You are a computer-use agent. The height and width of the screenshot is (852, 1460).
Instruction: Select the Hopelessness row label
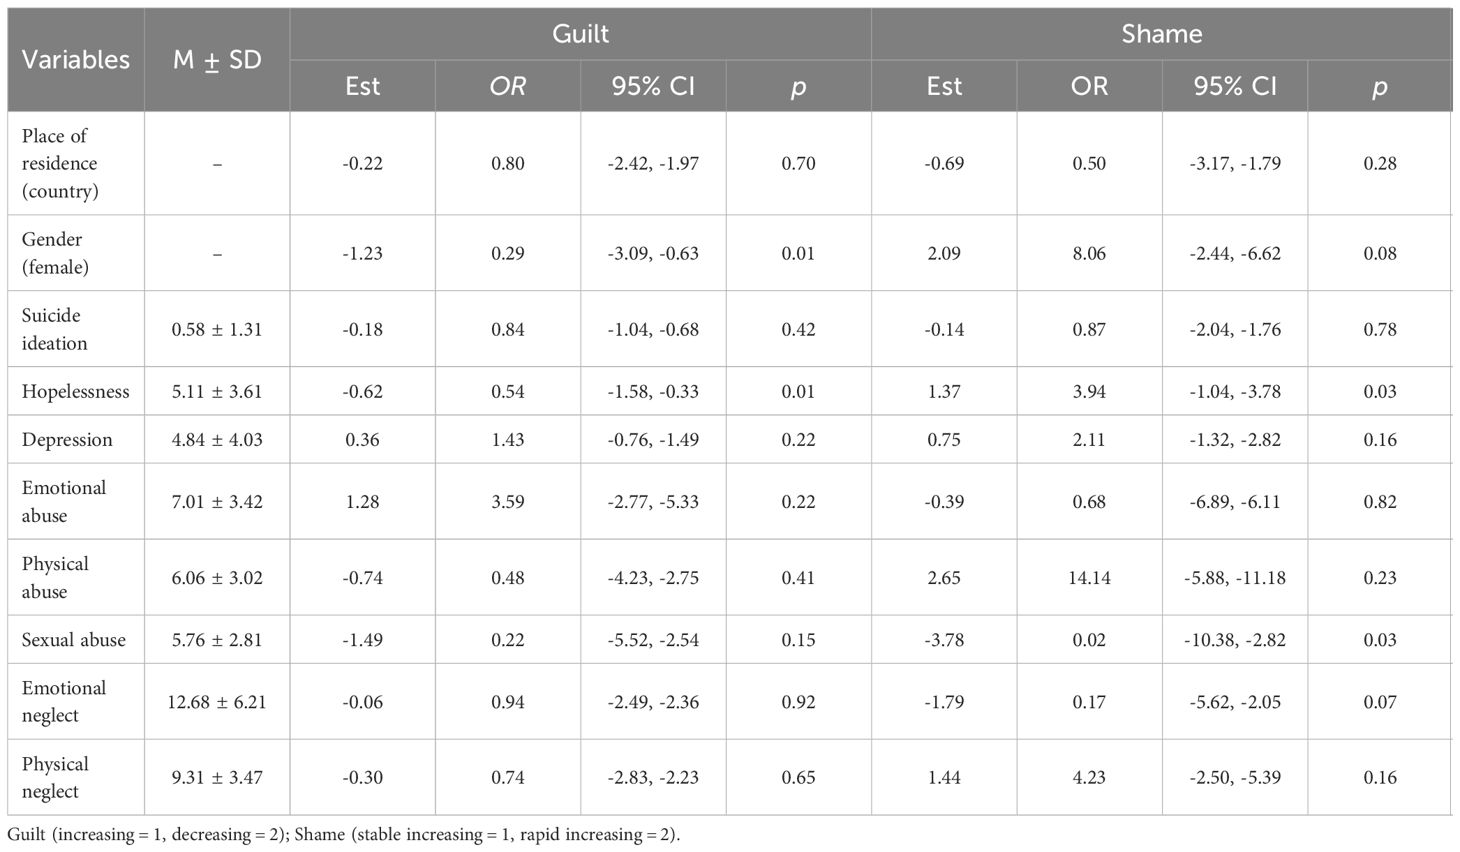(x=76, y=391)
